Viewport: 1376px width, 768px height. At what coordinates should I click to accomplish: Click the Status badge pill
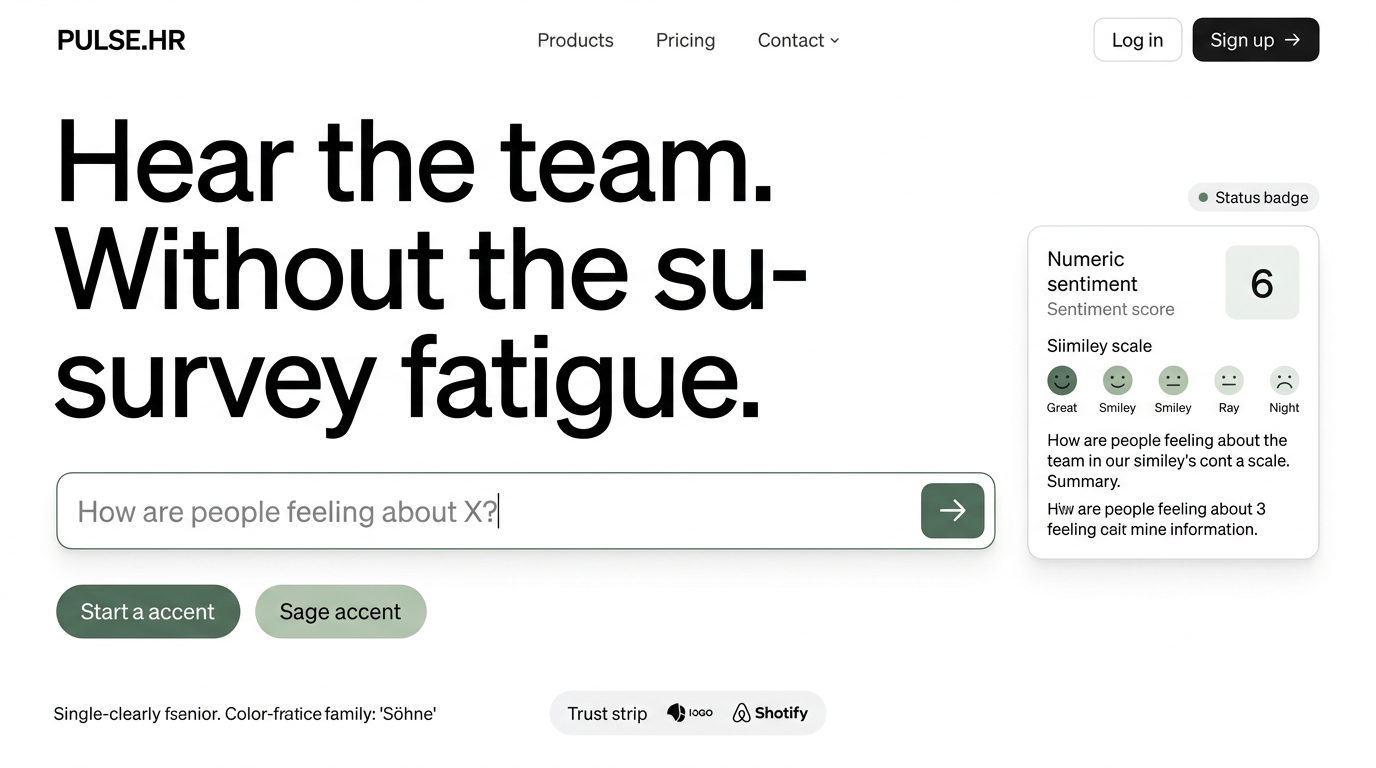1253,198
